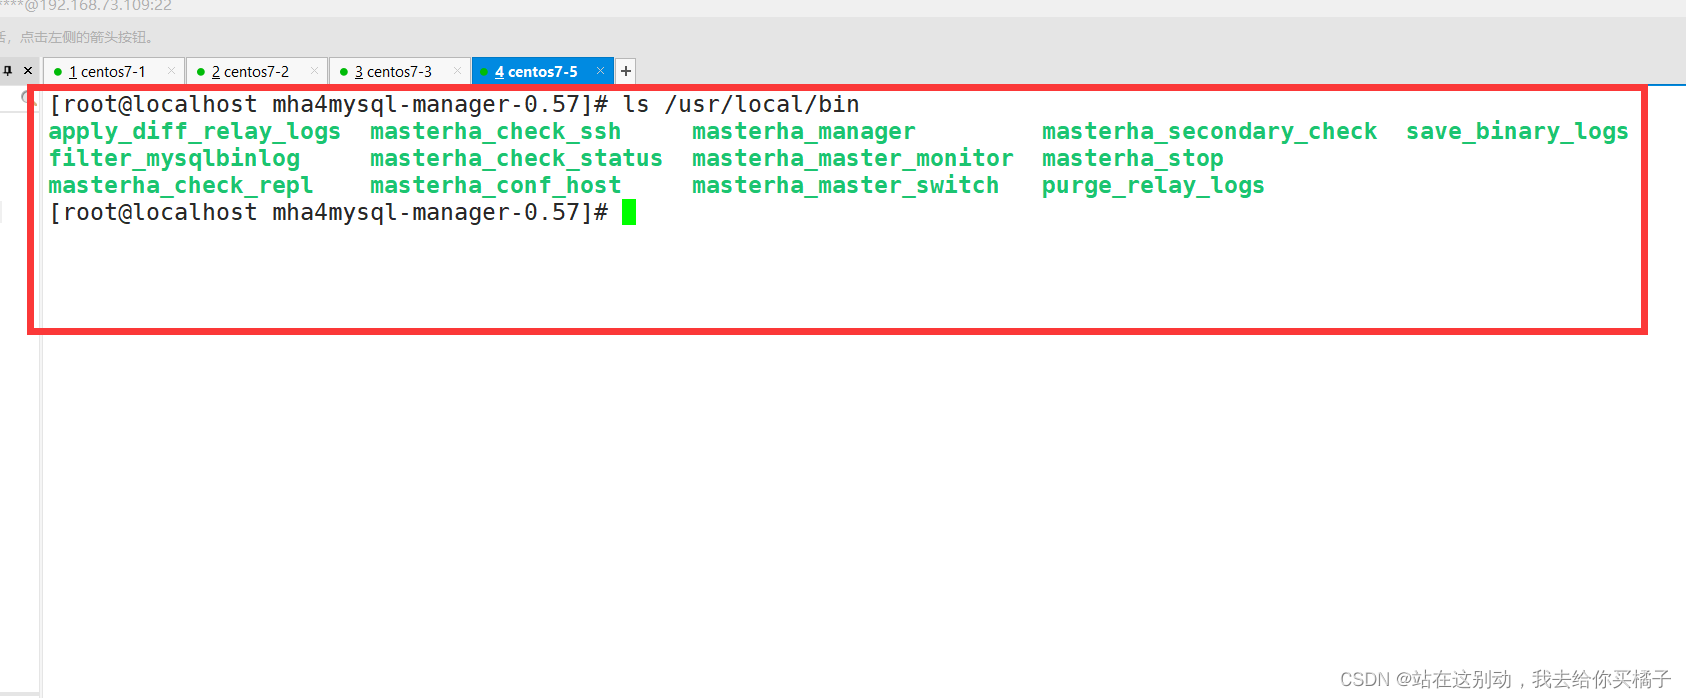
Task: Pin the side panel with pin icon
Action: (x=8, y=71)
